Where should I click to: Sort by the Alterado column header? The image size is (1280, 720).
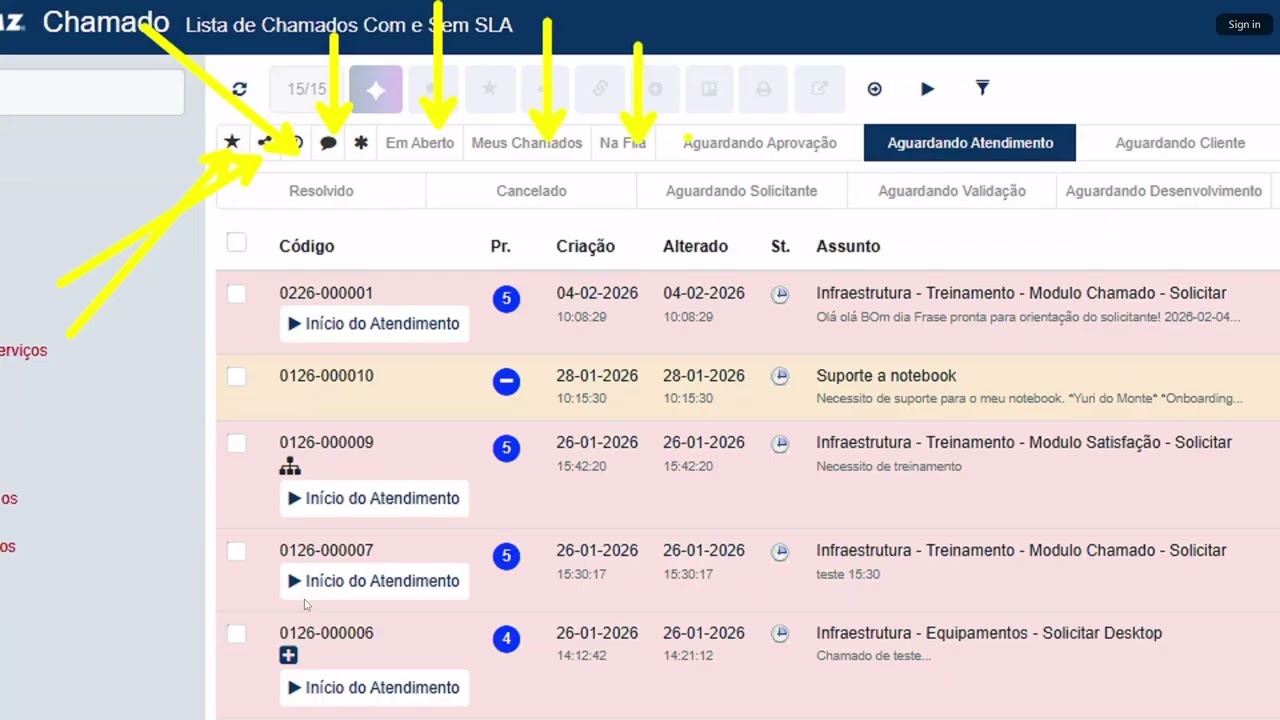tap(695, 246)
